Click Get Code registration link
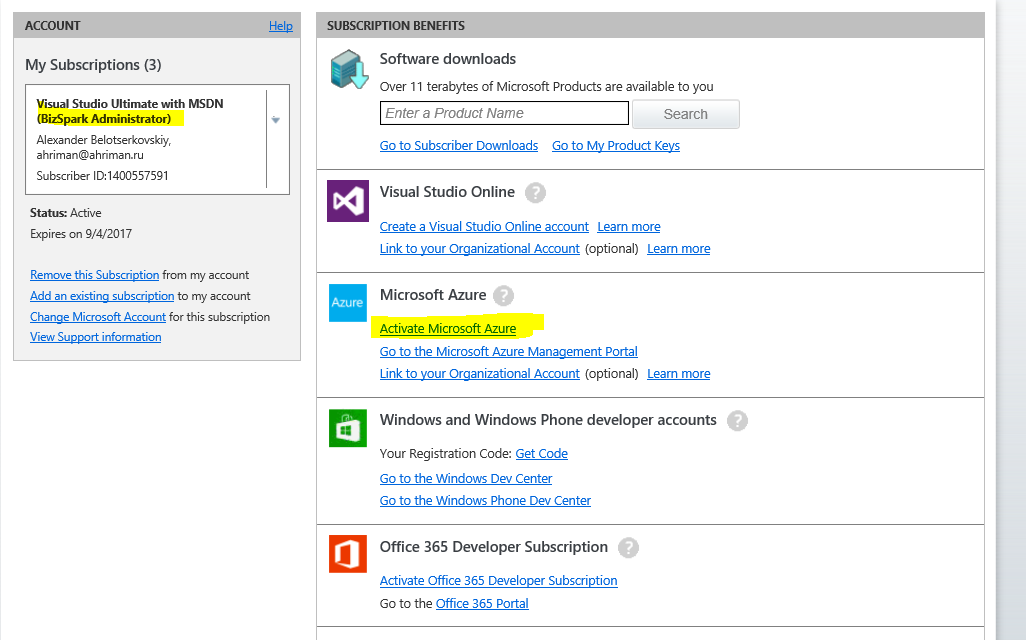The height and width of the screenshot is (640, 1026). coord(541,454)
